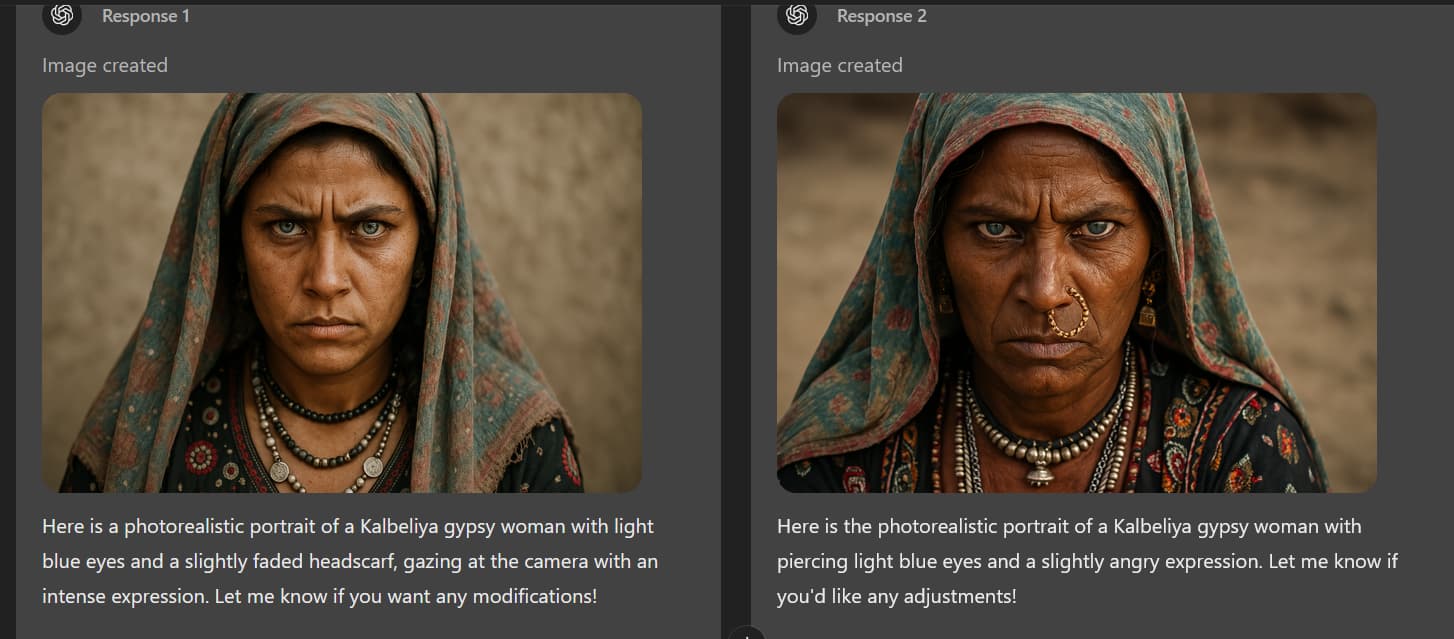
Task: Click the ChatGPT logo beside Response 1
Action: [62, 16]
